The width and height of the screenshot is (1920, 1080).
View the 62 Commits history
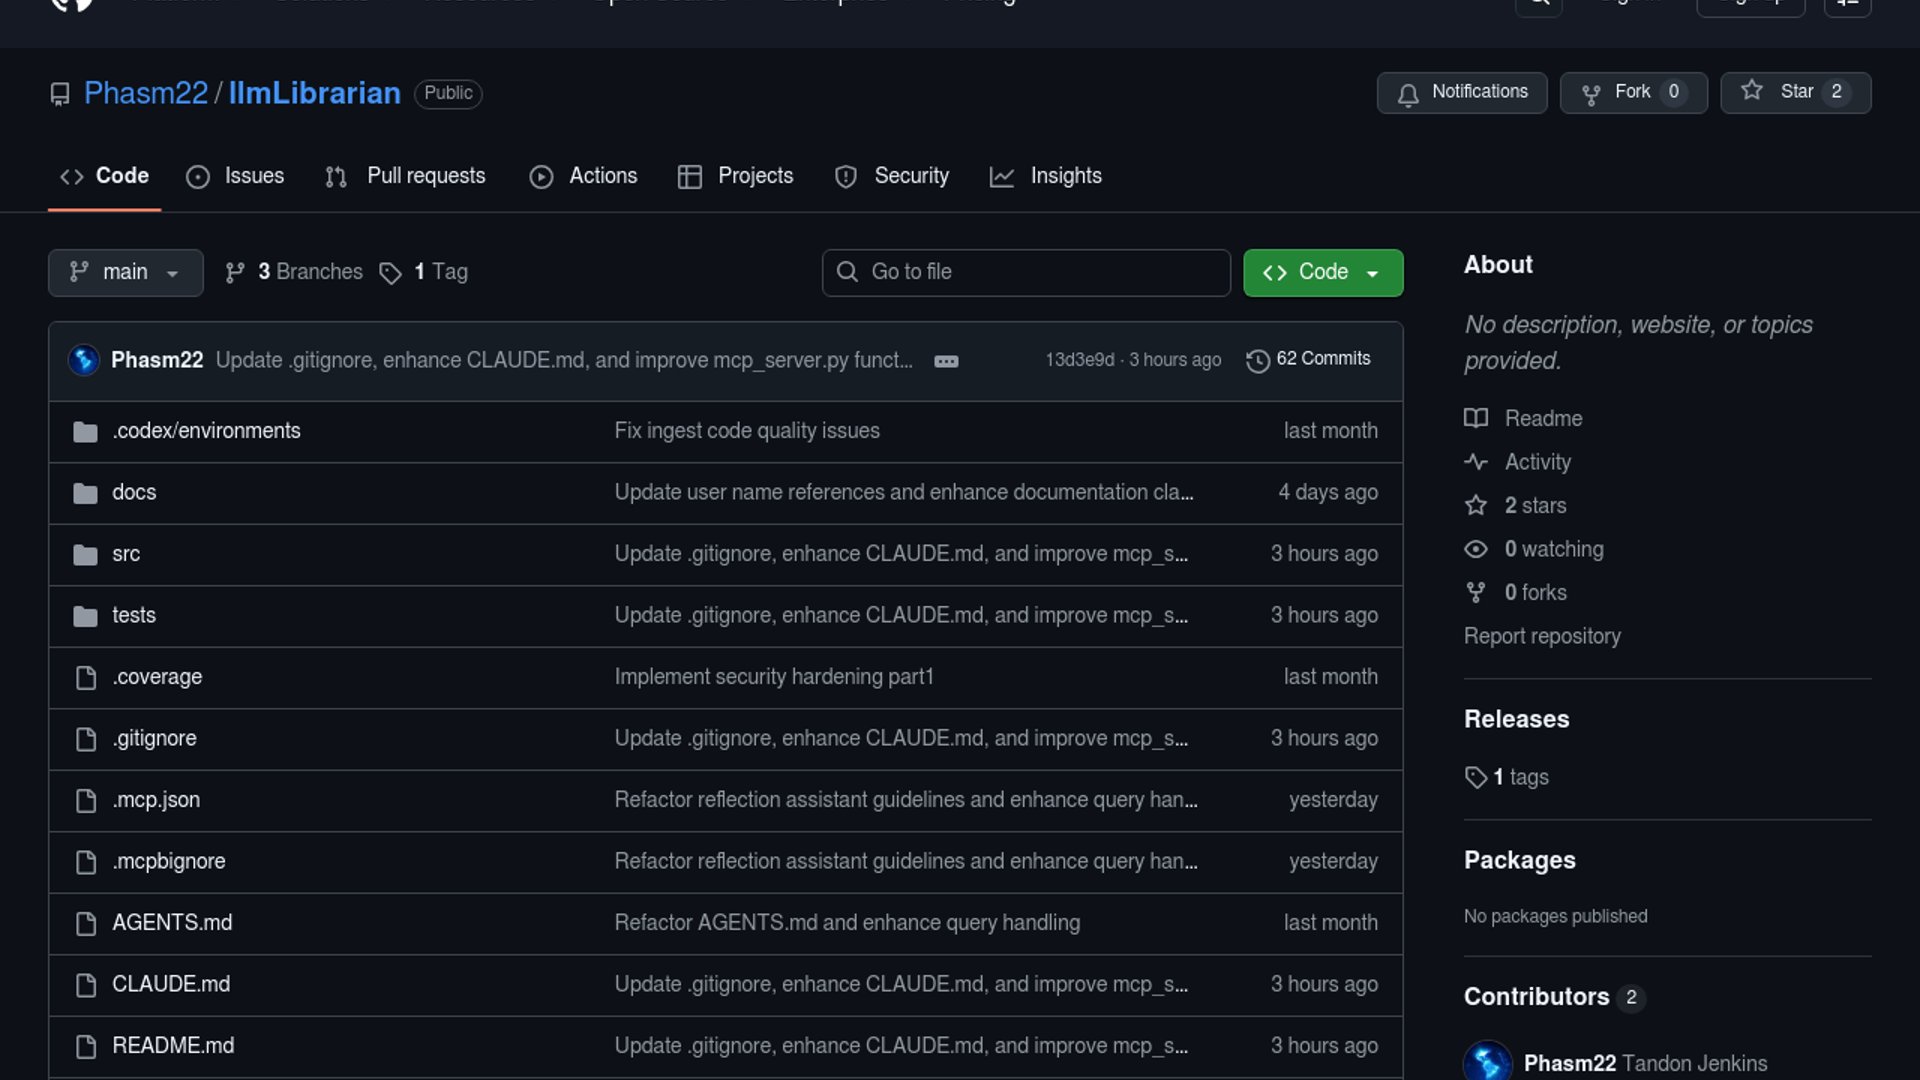pyautogui.click(x=1308, y=359)
